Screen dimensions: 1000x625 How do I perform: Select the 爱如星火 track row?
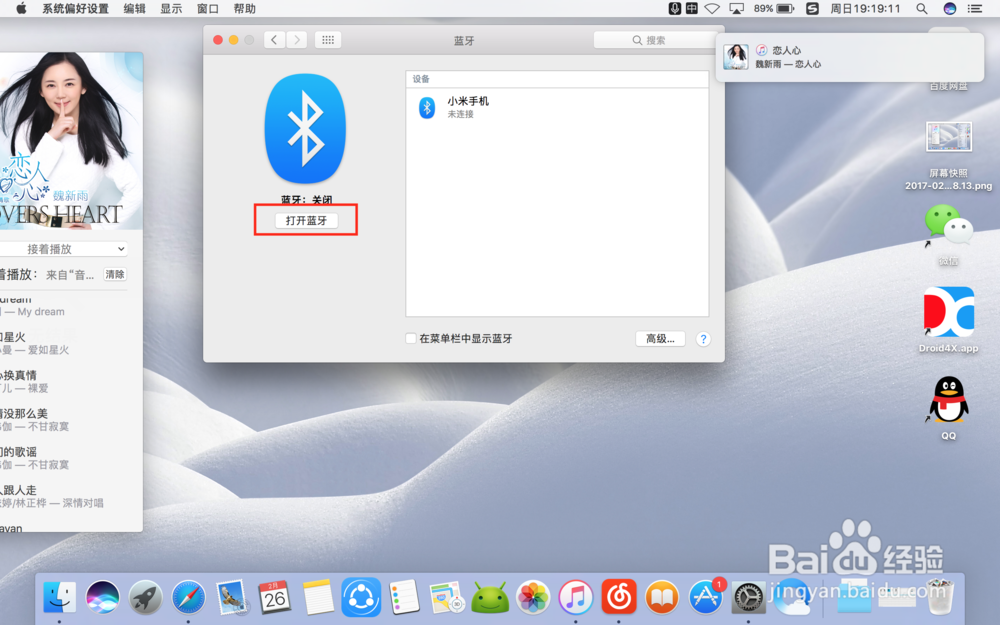pos(64,343)
